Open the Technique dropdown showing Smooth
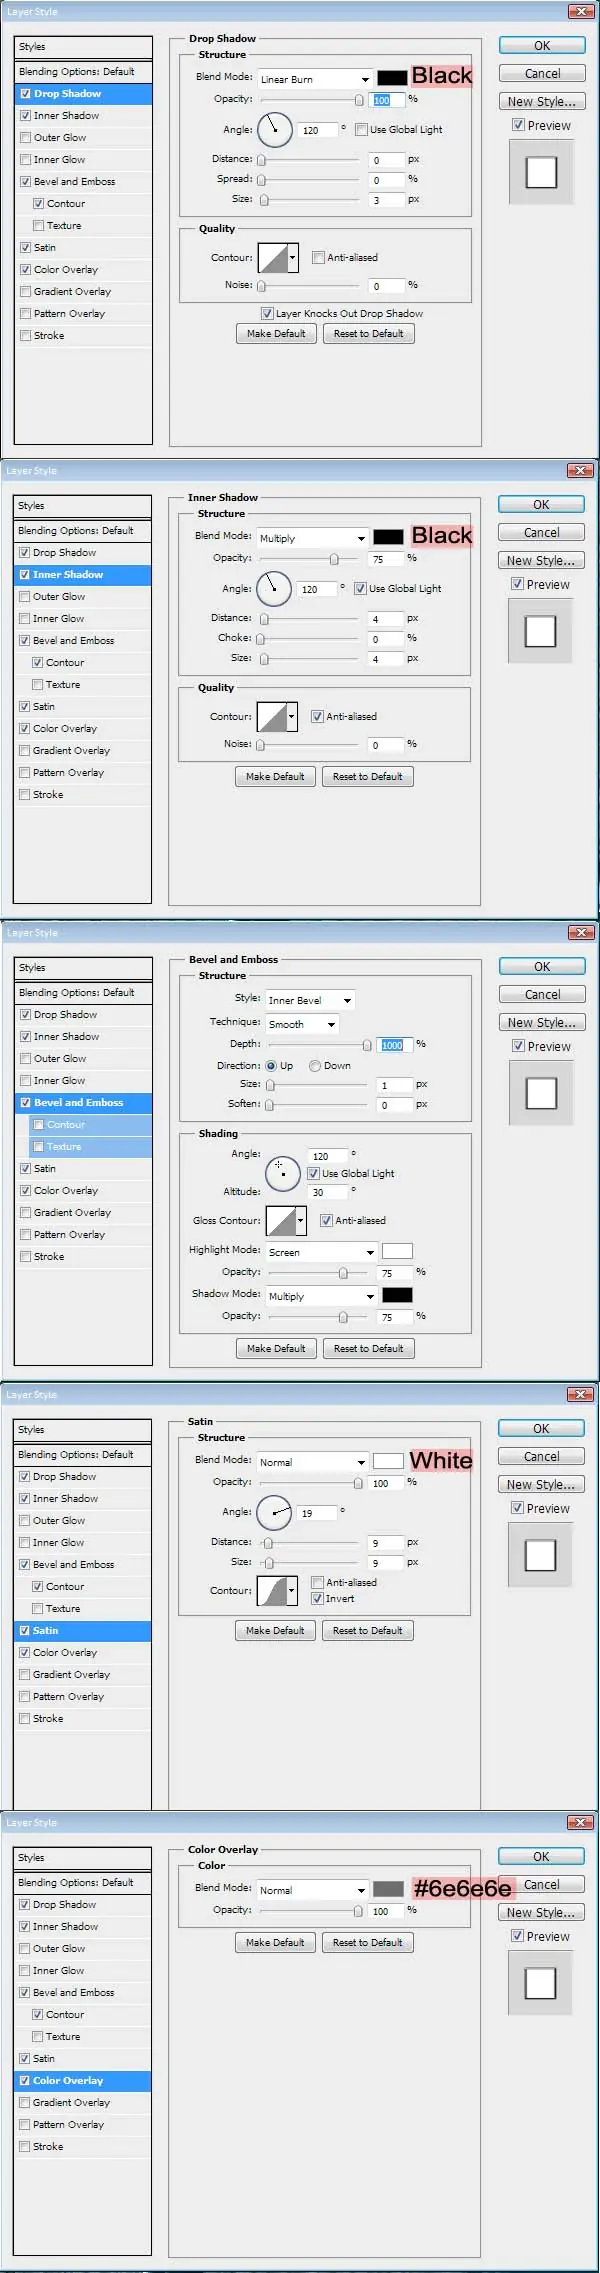 point(302,1024)
